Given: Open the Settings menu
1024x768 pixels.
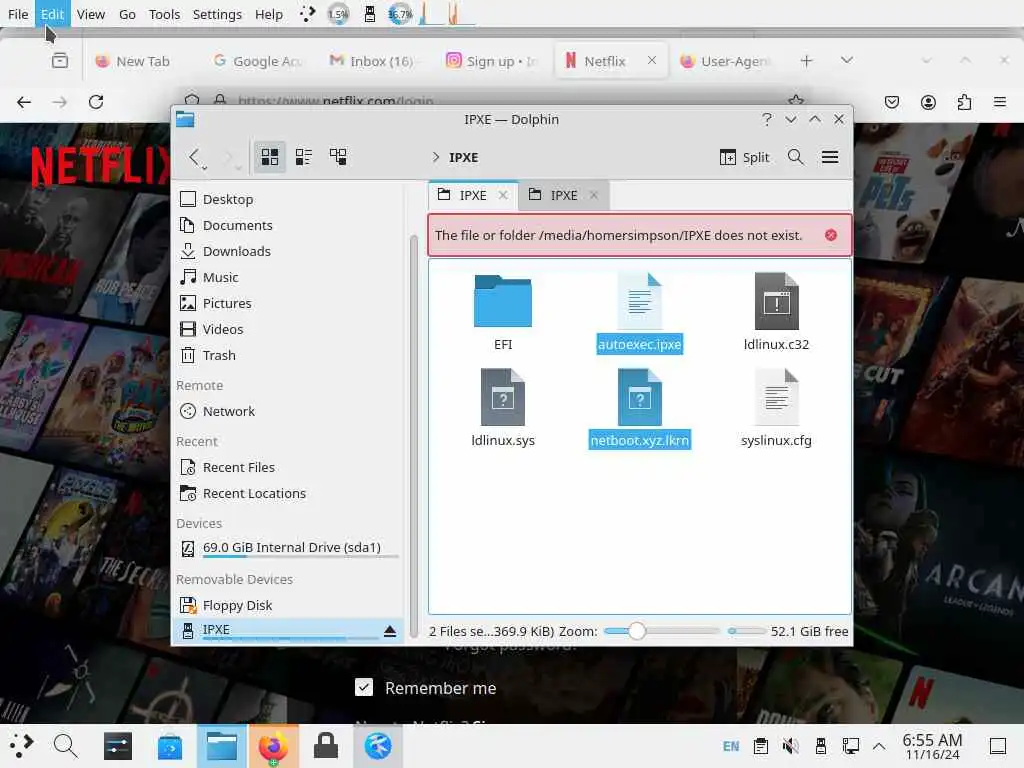Looking at the screenshot, I should tap(217, 14).
